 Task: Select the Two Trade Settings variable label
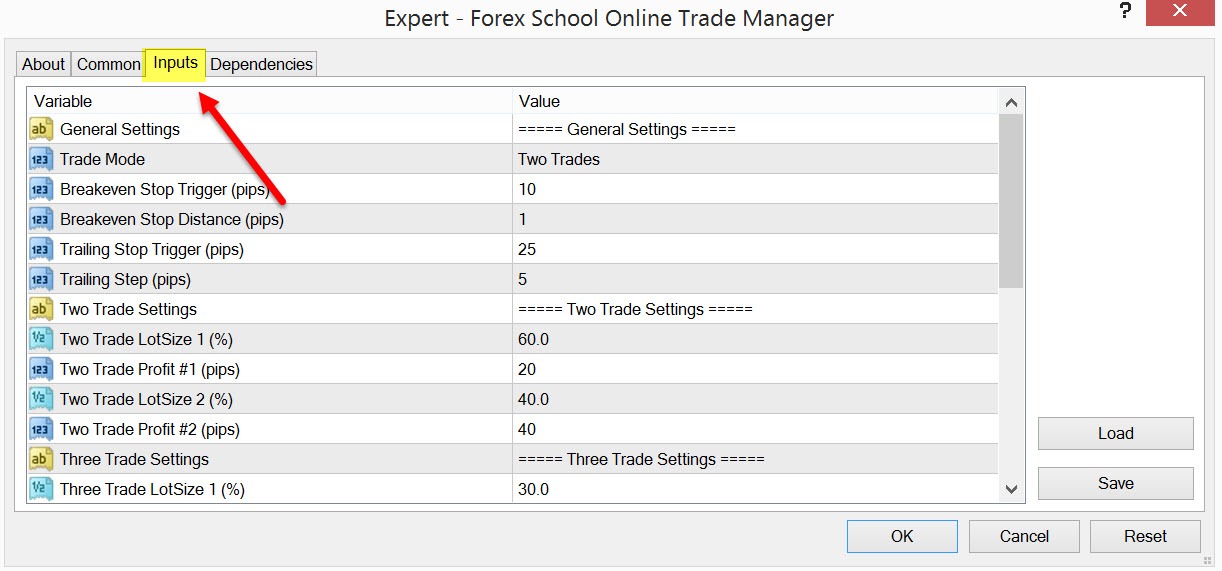click(128, 309)
